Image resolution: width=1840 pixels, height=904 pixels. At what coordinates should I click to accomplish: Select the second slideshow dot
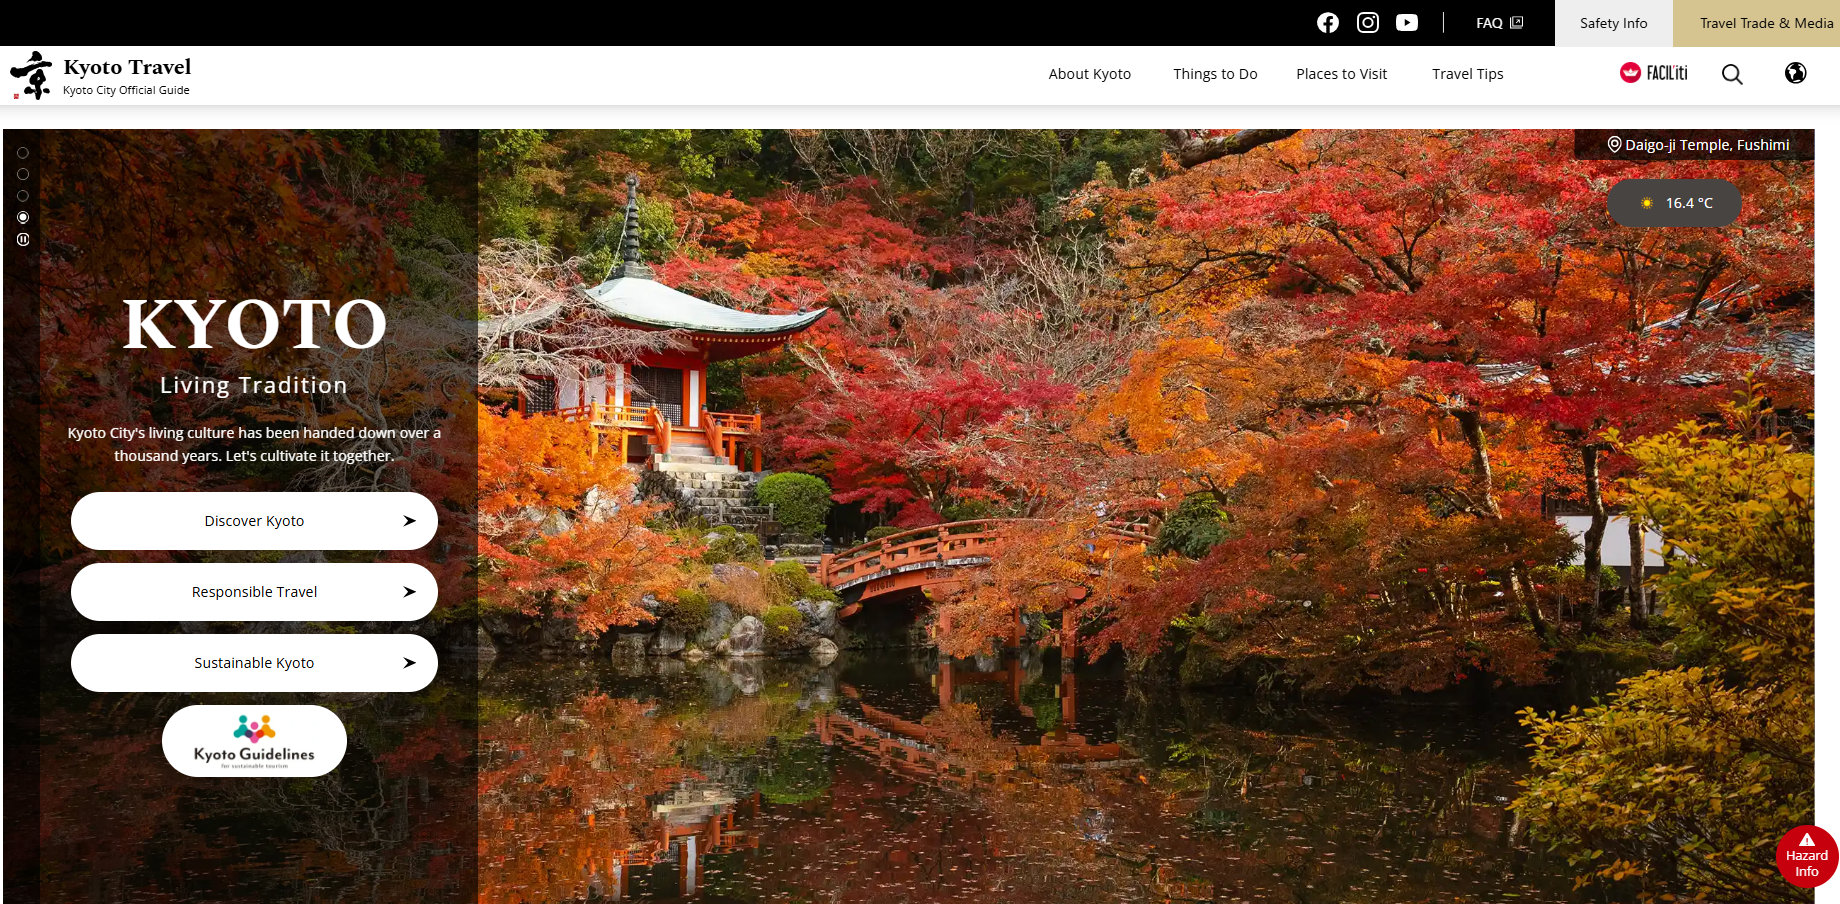23,174
